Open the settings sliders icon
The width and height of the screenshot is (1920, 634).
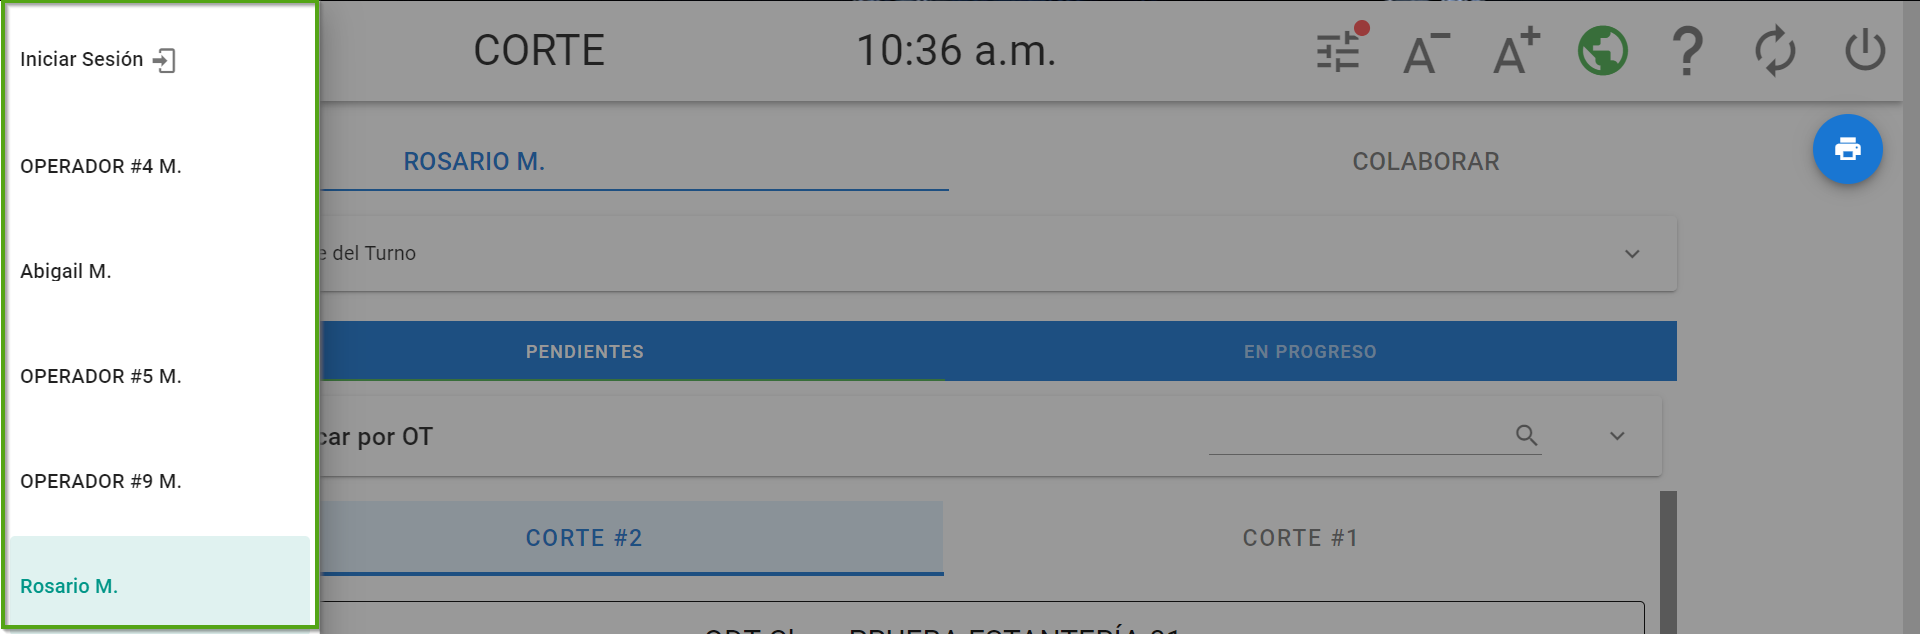pyautogui.click(x=1339, y=51)
